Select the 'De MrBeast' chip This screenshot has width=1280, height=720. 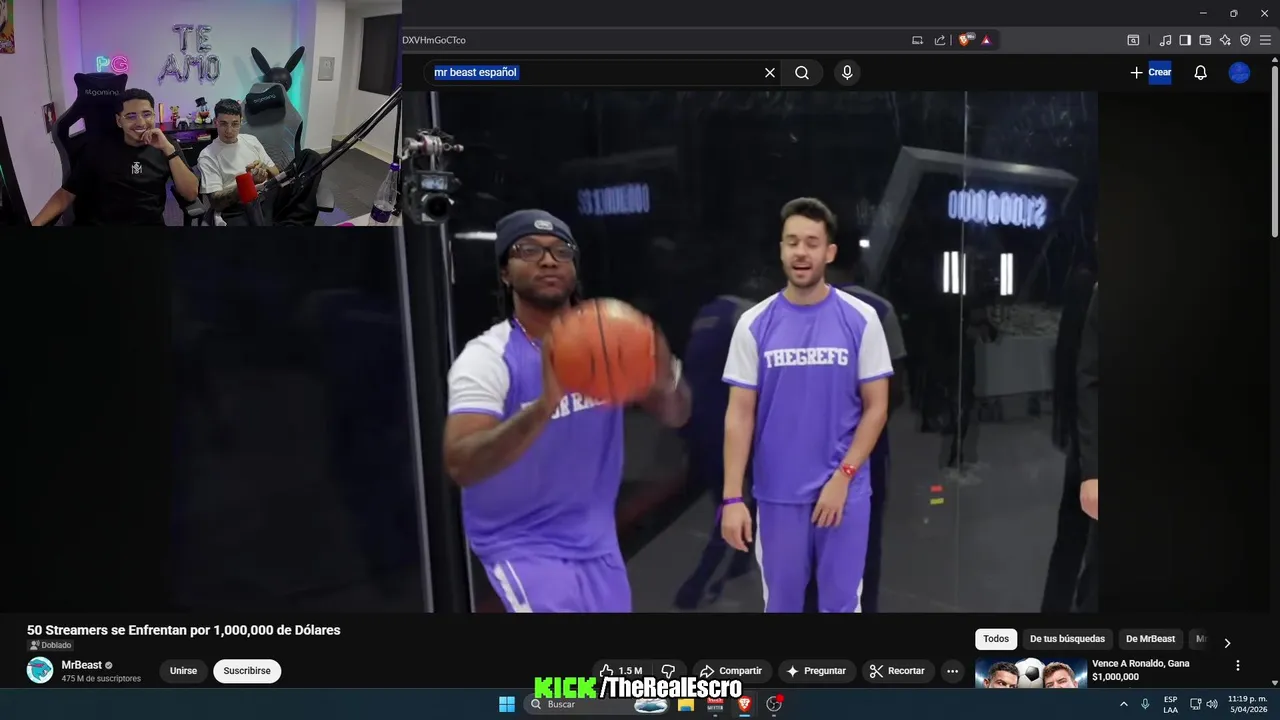pos(1150,639)
